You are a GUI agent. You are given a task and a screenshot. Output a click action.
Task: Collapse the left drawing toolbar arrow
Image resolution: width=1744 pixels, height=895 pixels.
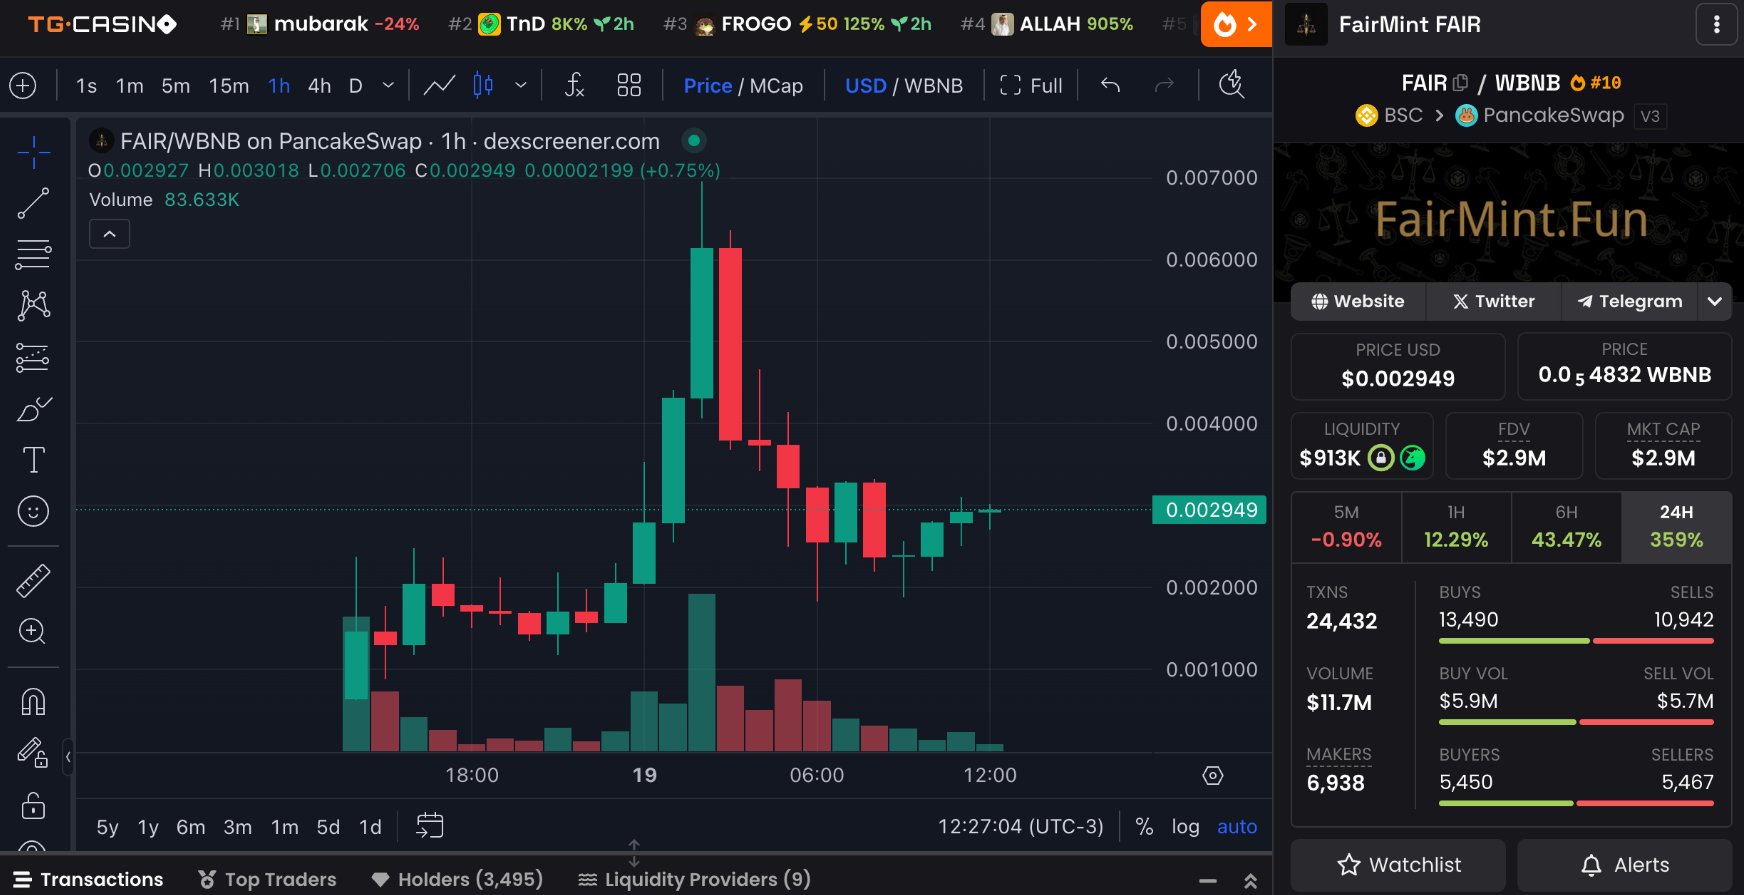(68, 757)
